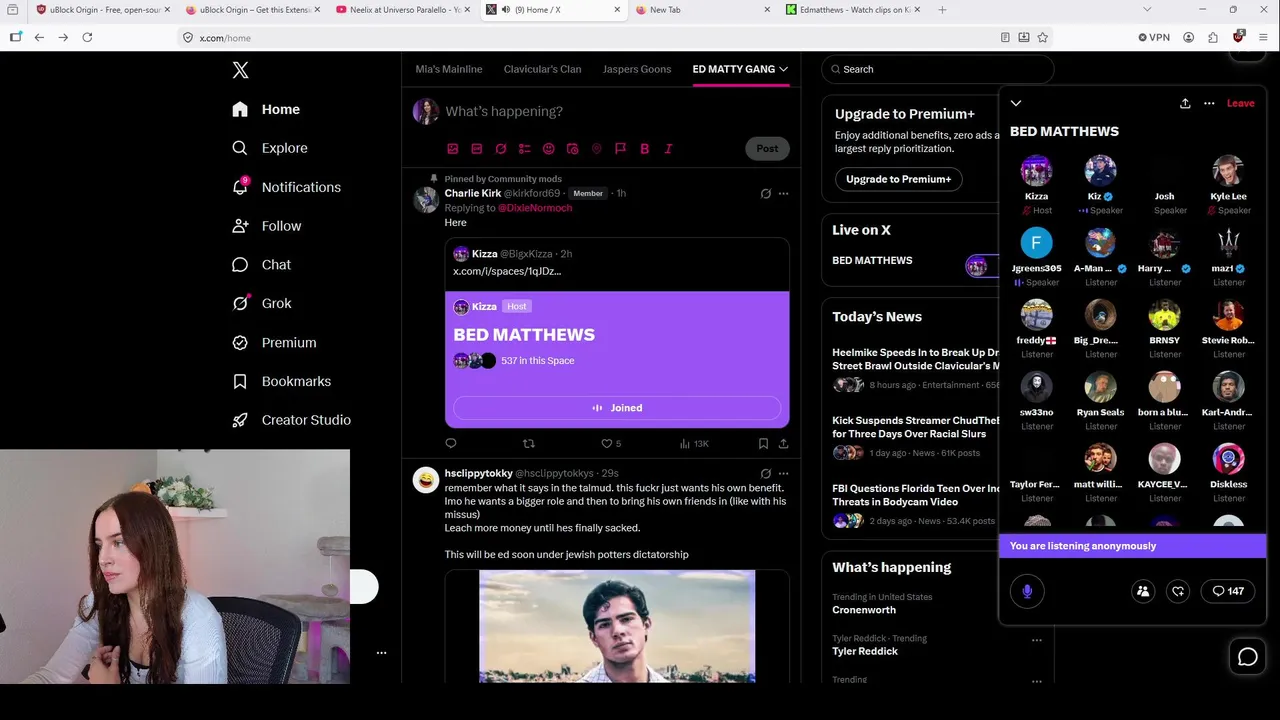Image resolution: width=1280 pixels, height=720 pixels.
Task: Go to Home in the sidebar
Action: click(x=266, y=109)
